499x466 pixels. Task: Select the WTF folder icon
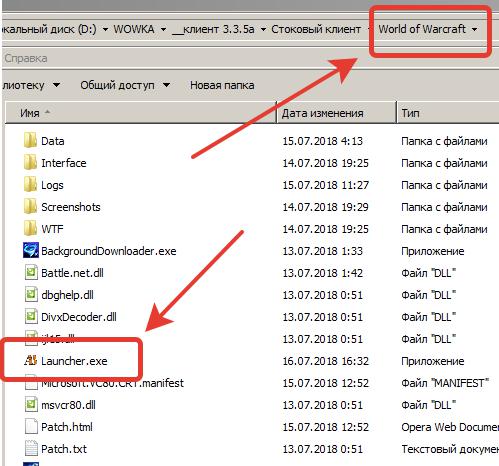pyautogui.click(x=30, y=228)
